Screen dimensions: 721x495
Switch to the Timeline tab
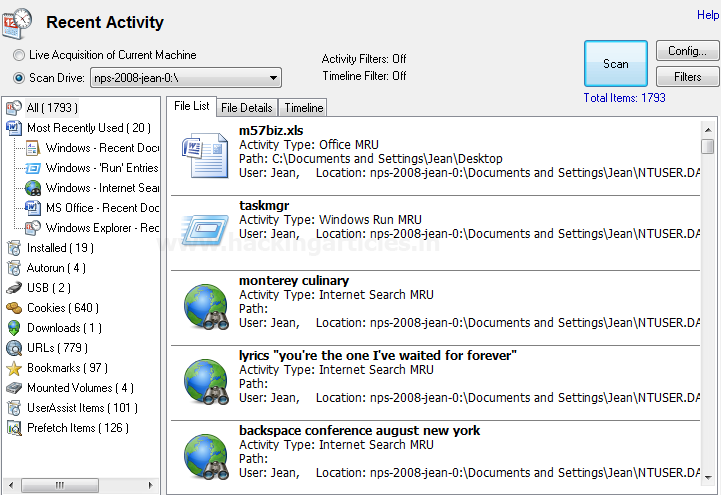pos(303,108)
